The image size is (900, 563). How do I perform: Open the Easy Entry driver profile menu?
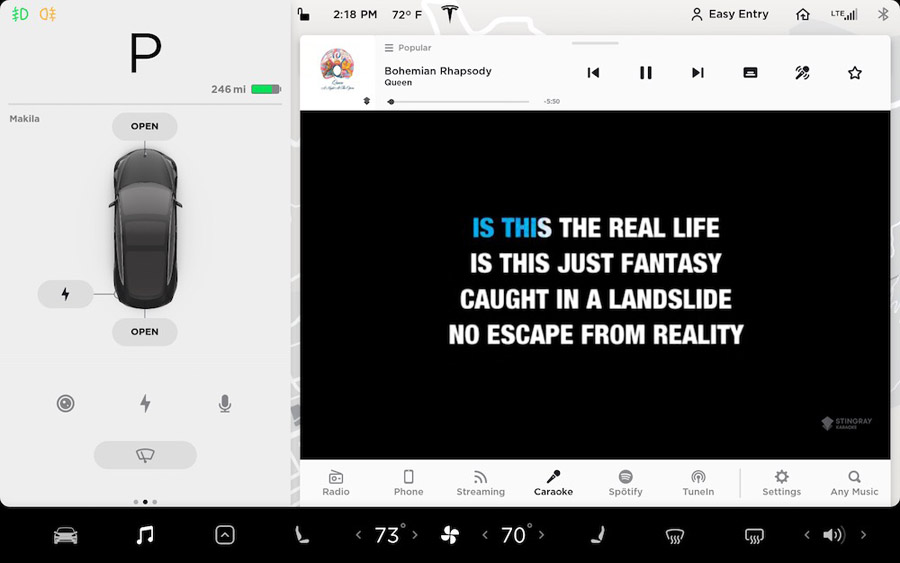pyautogui.click(x=730, y=15)
